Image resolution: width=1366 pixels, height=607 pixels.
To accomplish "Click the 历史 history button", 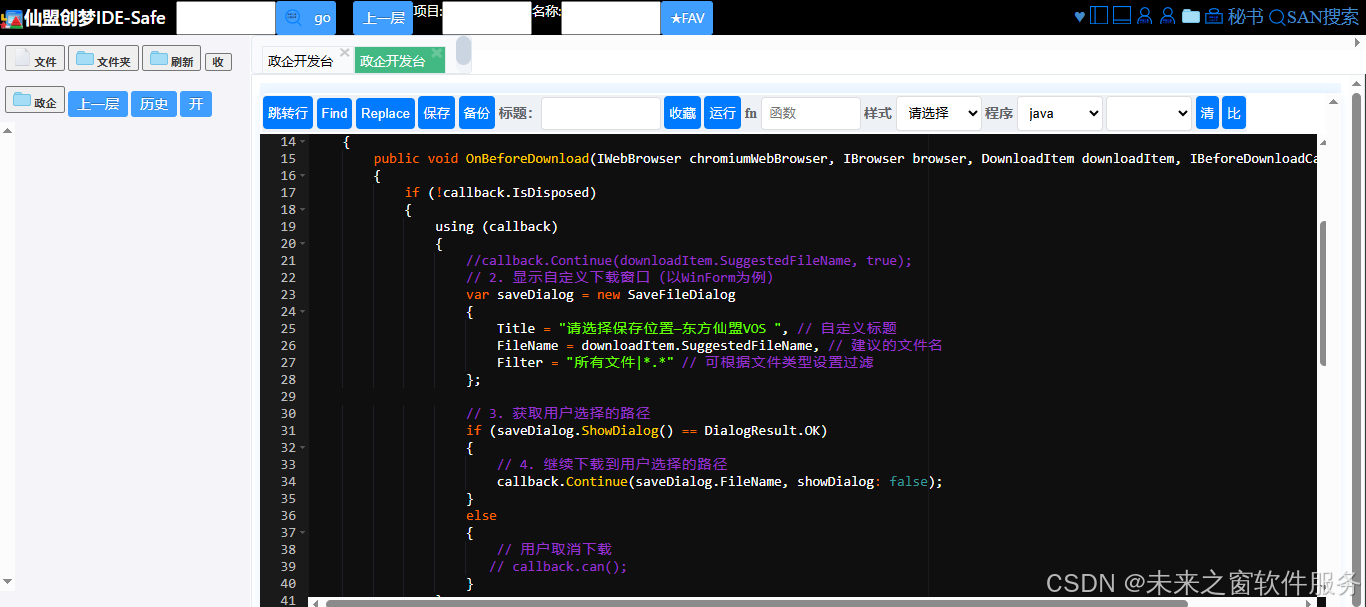I will (154, 104).
